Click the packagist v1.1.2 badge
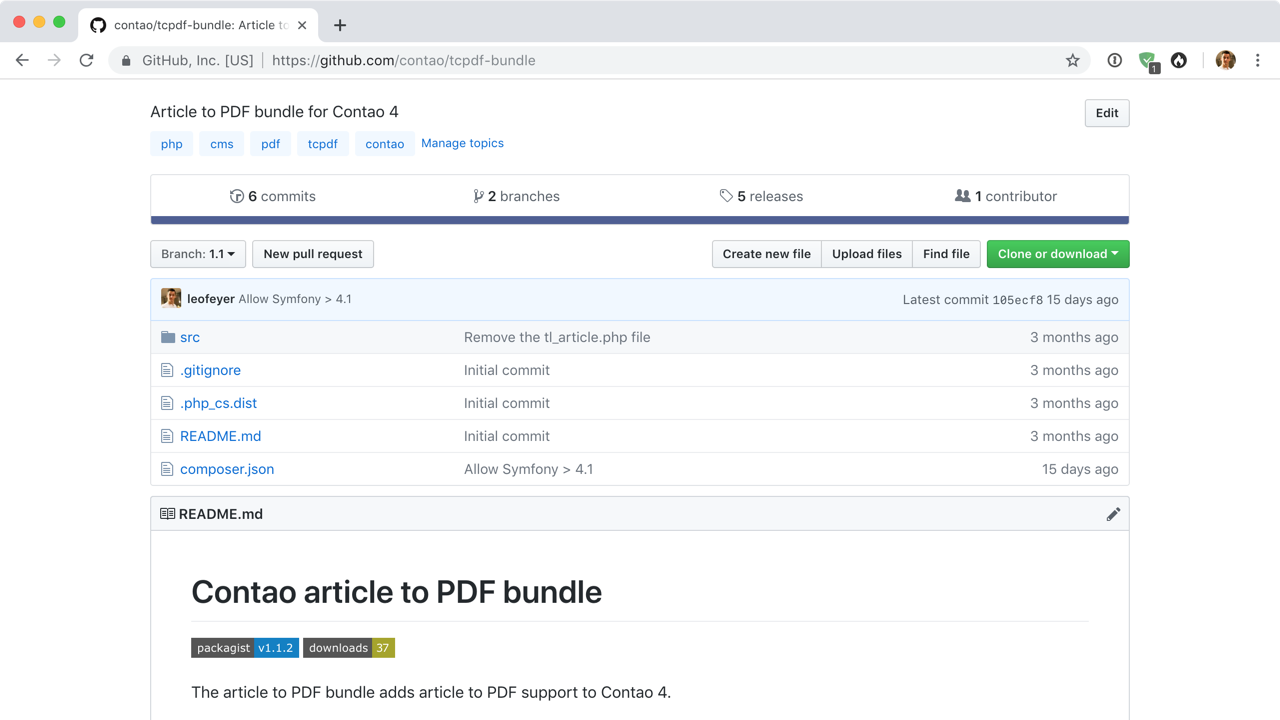 [x=245, y=648]
